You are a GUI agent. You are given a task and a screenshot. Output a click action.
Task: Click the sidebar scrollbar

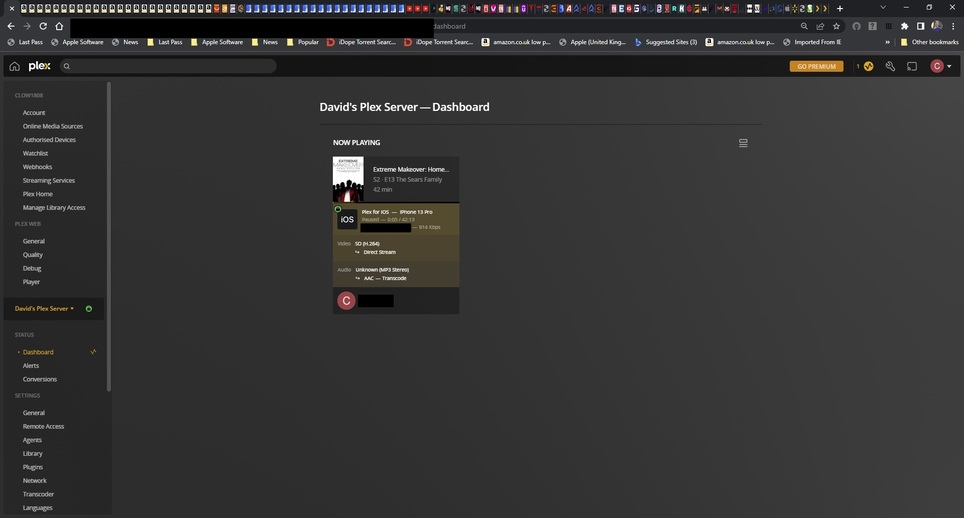click(x=109, y=237)
